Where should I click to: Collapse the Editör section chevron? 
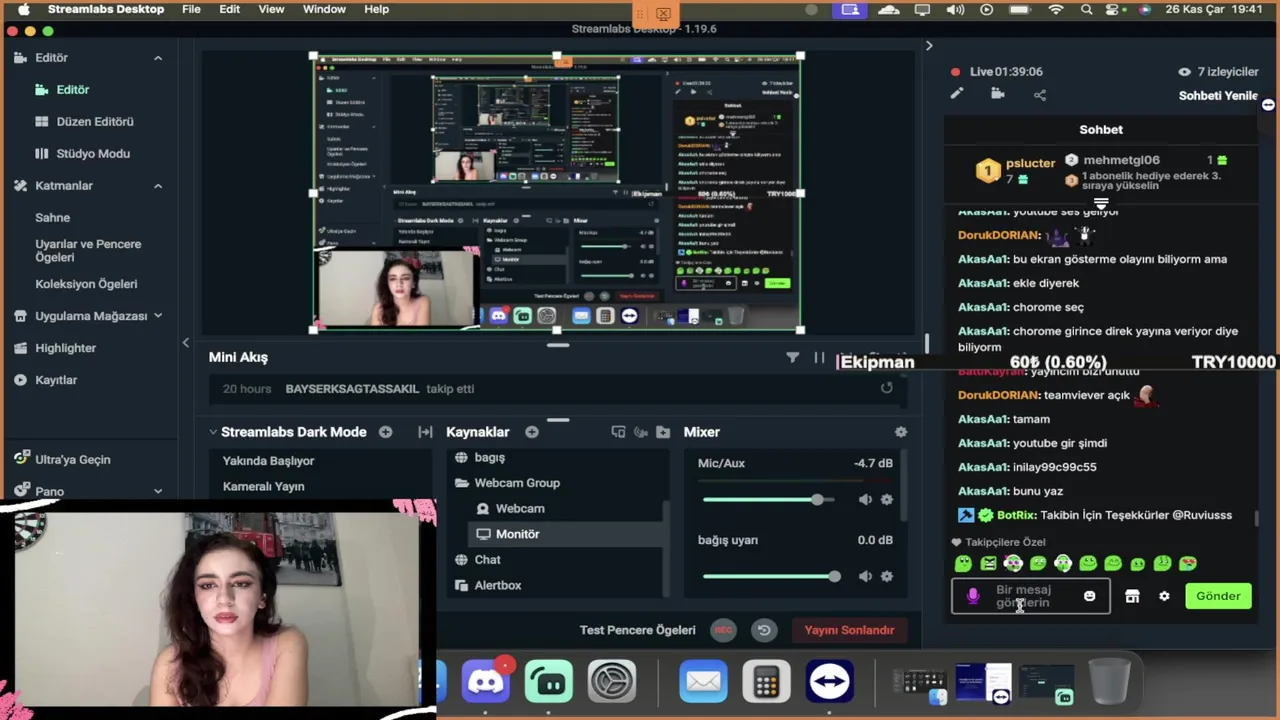tap(158, 58)
